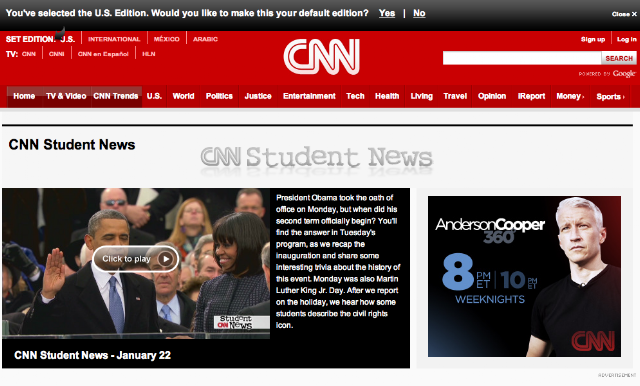Viewport: 640px width, 386px height.
Task: Select the Arabic edition
Action: pos(205,39)
